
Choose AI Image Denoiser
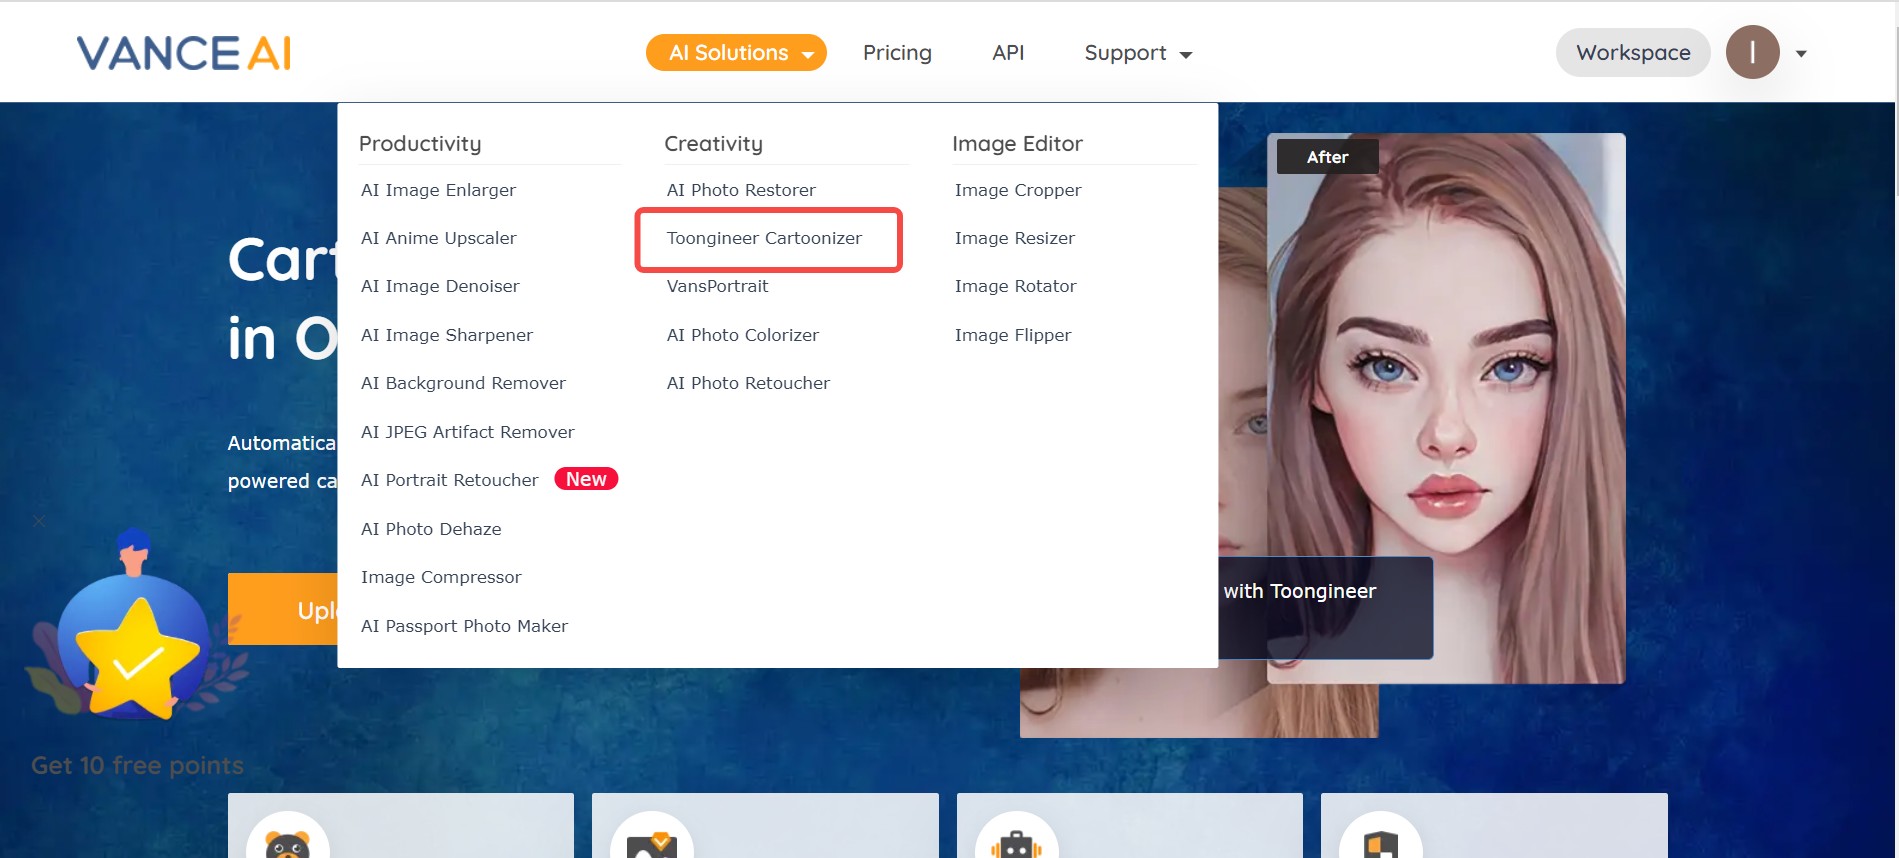(440, 286)
